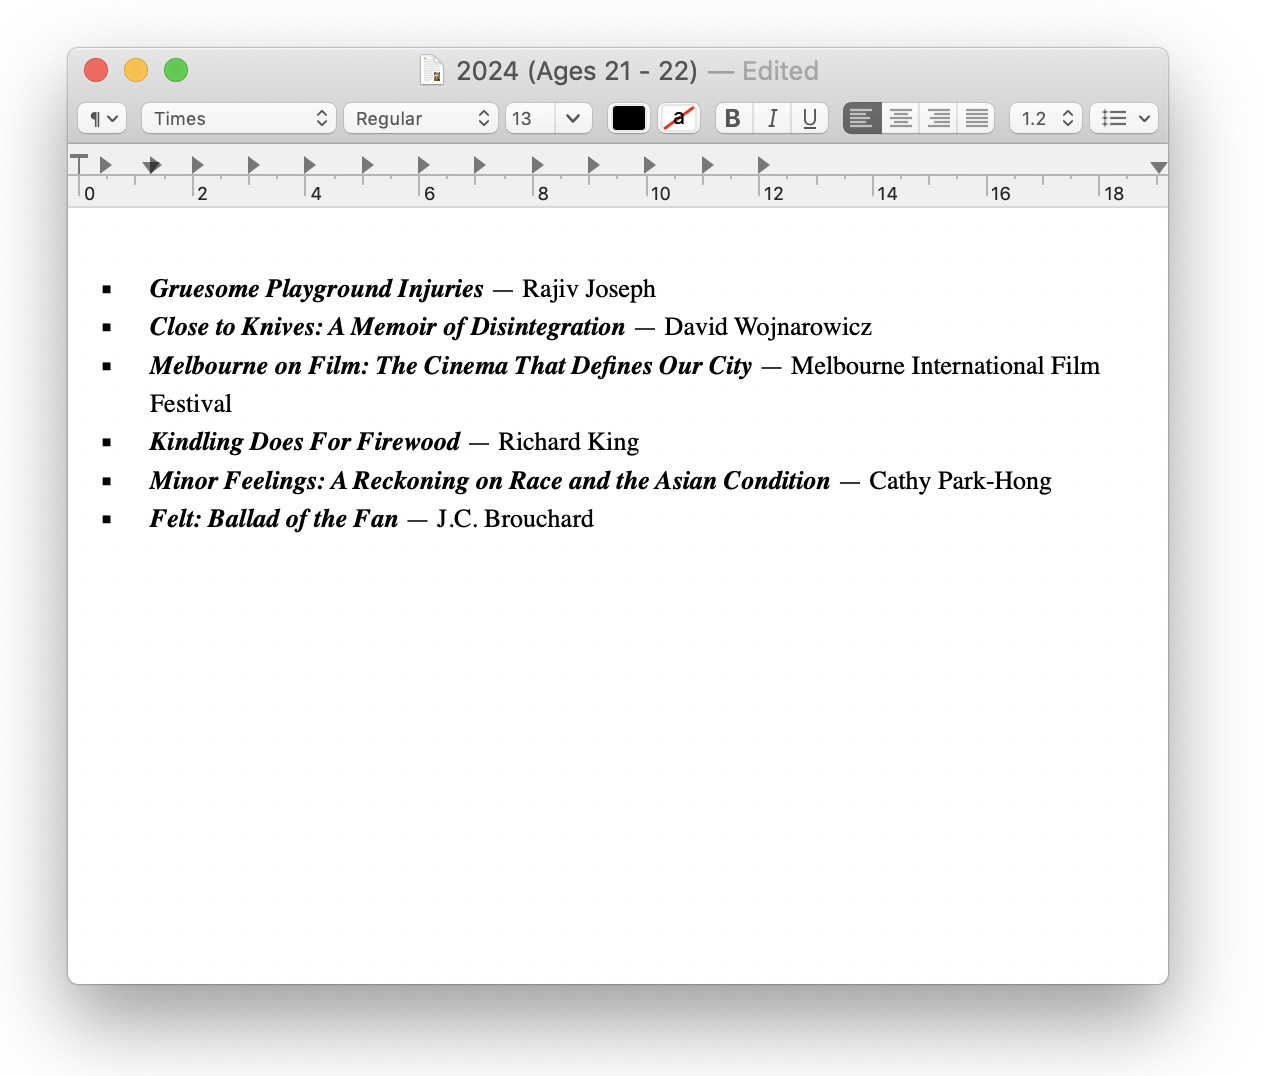Click the document icon in title bar

point(432,71)
